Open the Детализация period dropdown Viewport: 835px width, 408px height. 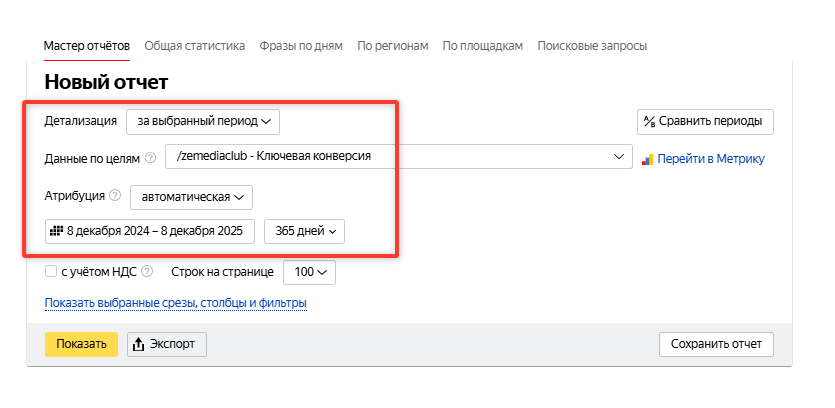[202, 121]
